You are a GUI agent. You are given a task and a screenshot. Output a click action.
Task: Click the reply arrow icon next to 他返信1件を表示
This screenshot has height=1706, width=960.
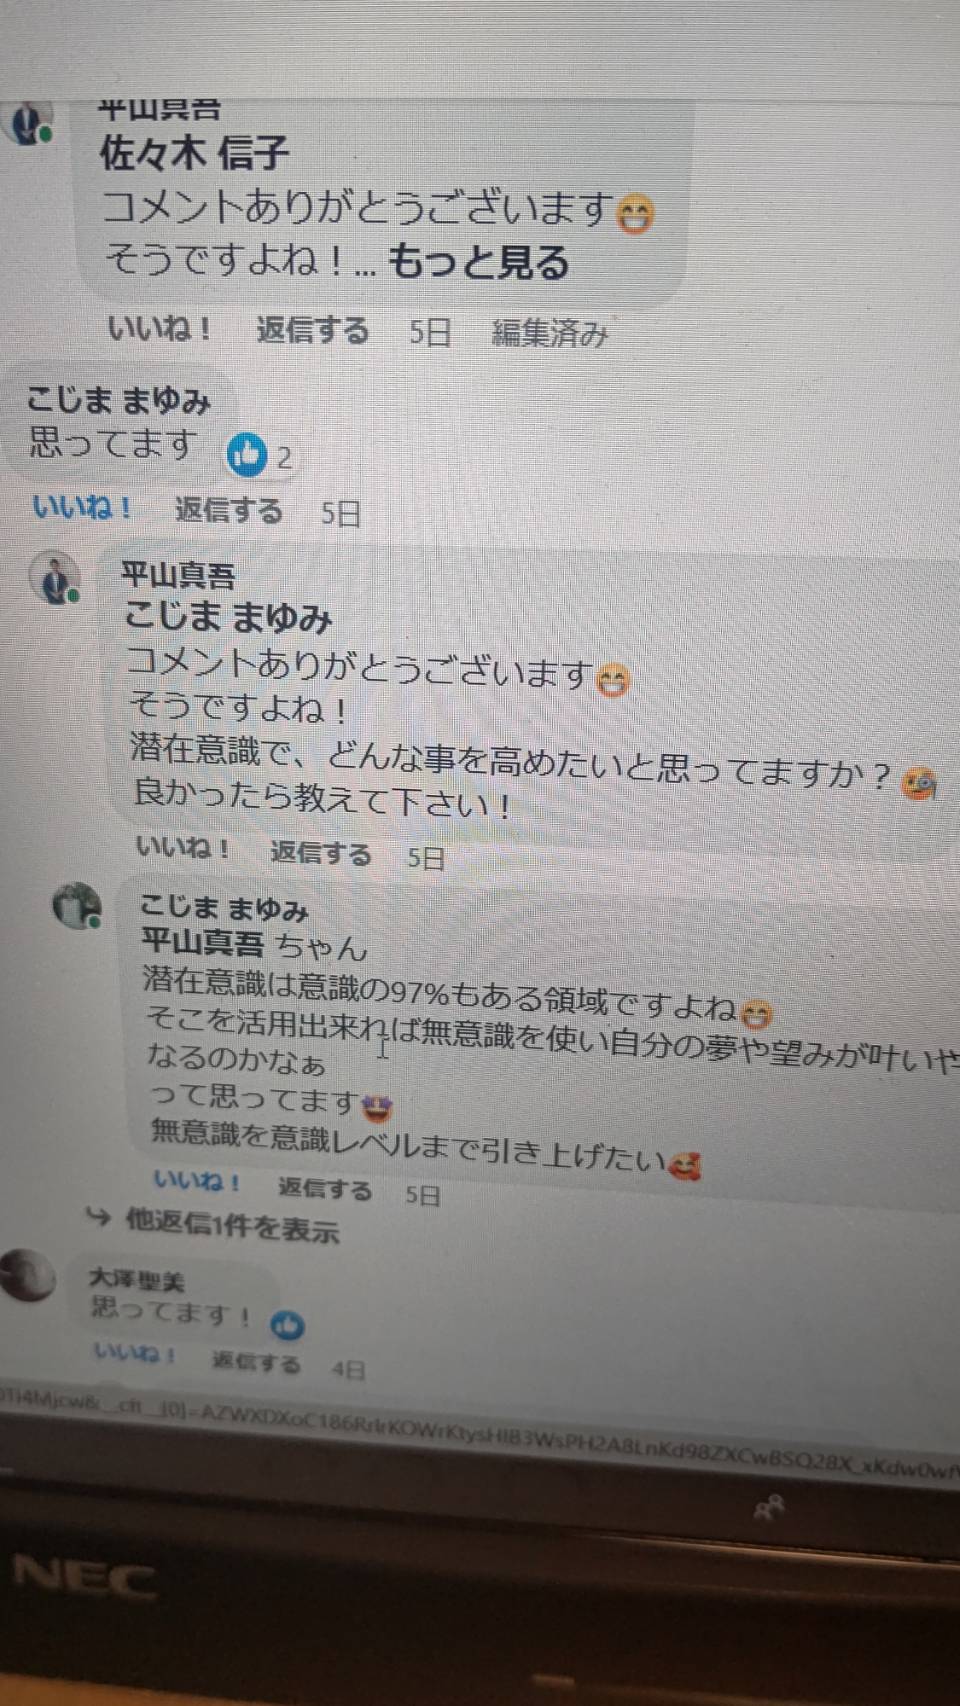pyautogui.click(x=97, y=1216)
